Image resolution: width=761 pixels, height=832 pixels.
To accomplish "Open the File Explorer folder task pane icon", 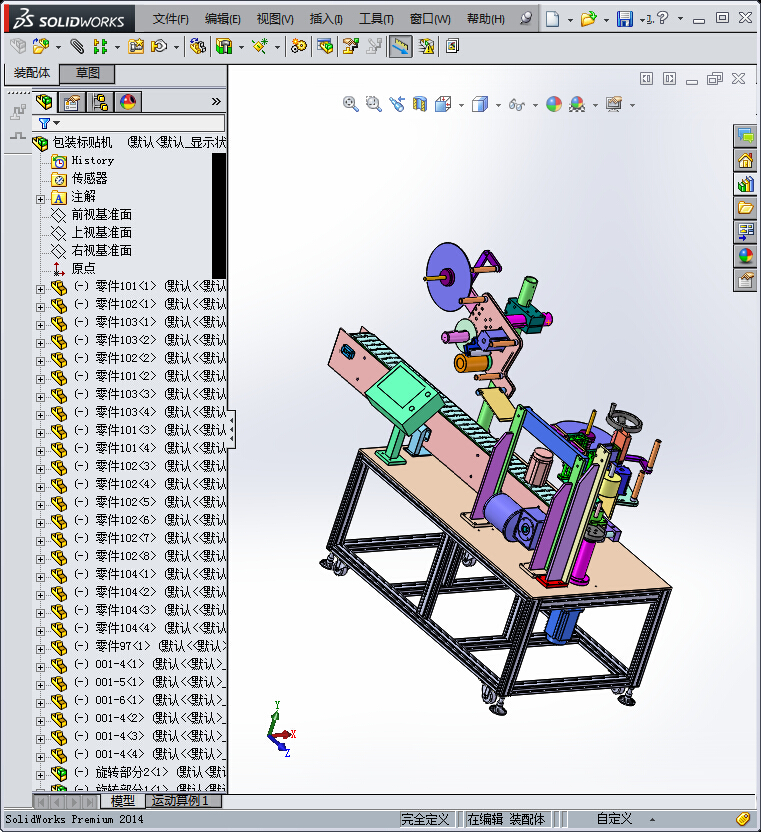I will point(745,208).
